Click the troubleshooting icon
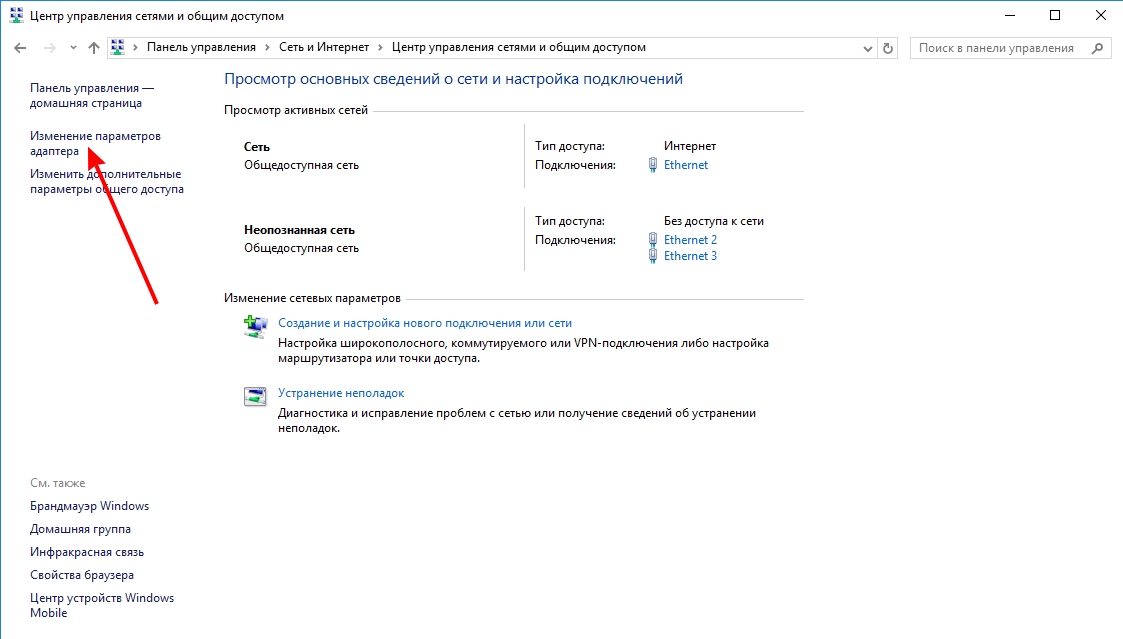The height and width of the screenshot is (639, 1123). [256, 396]
